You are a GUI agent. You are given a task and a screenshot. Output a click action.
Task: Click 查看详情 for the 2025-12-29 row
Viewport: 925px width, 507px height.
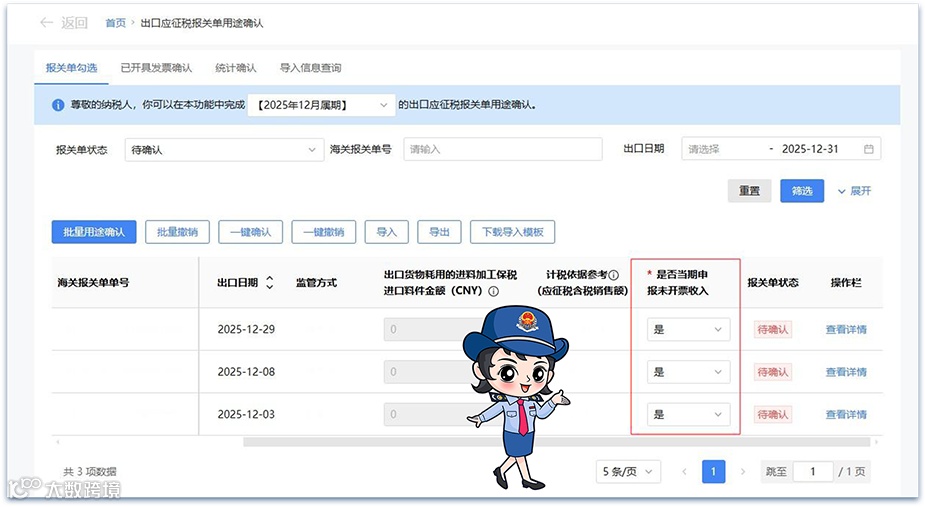tap(846, 329)
